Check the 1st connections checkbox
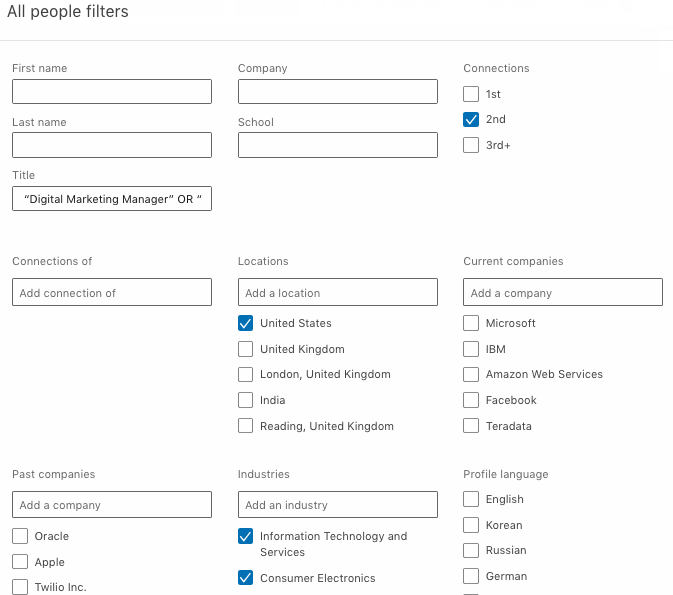 pos(471,94)
